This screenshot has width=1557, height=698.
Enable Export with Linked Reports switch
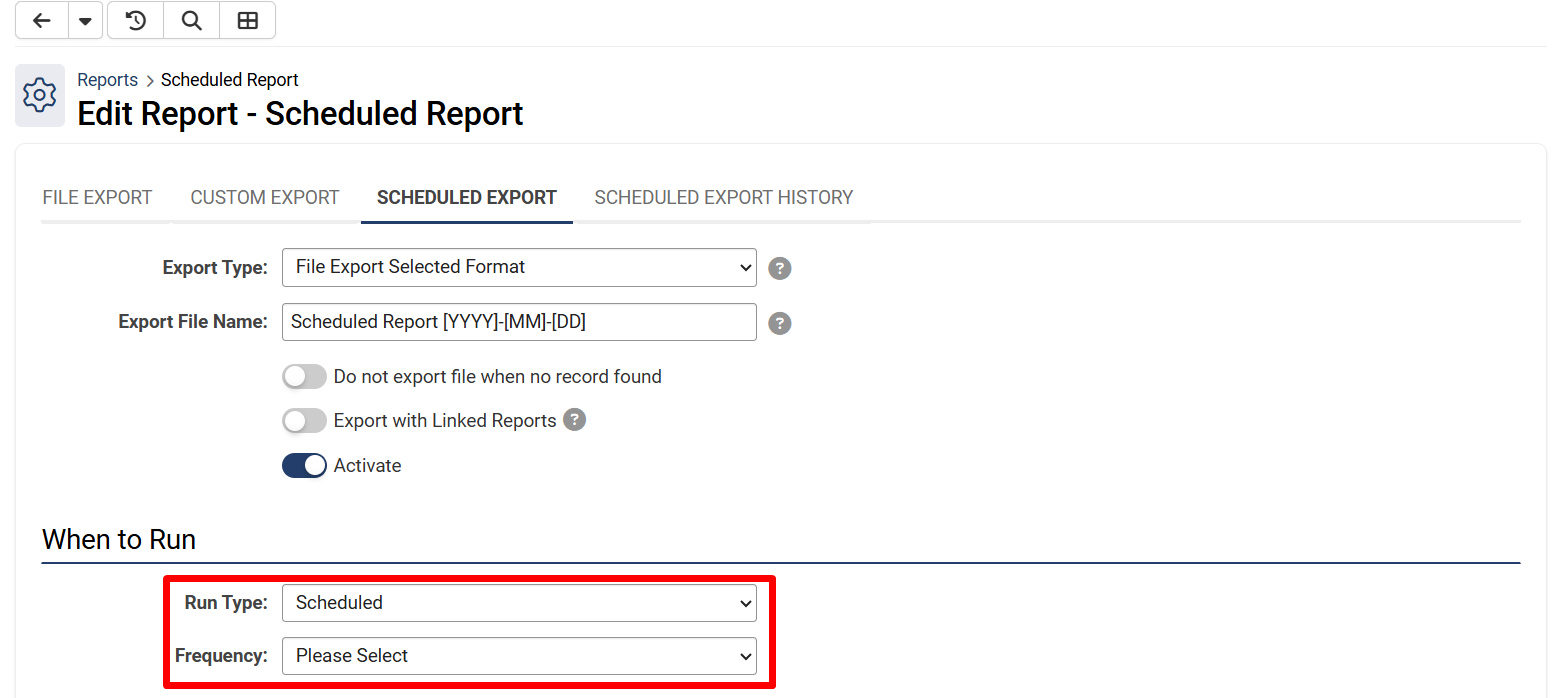(x=304, y=421)
